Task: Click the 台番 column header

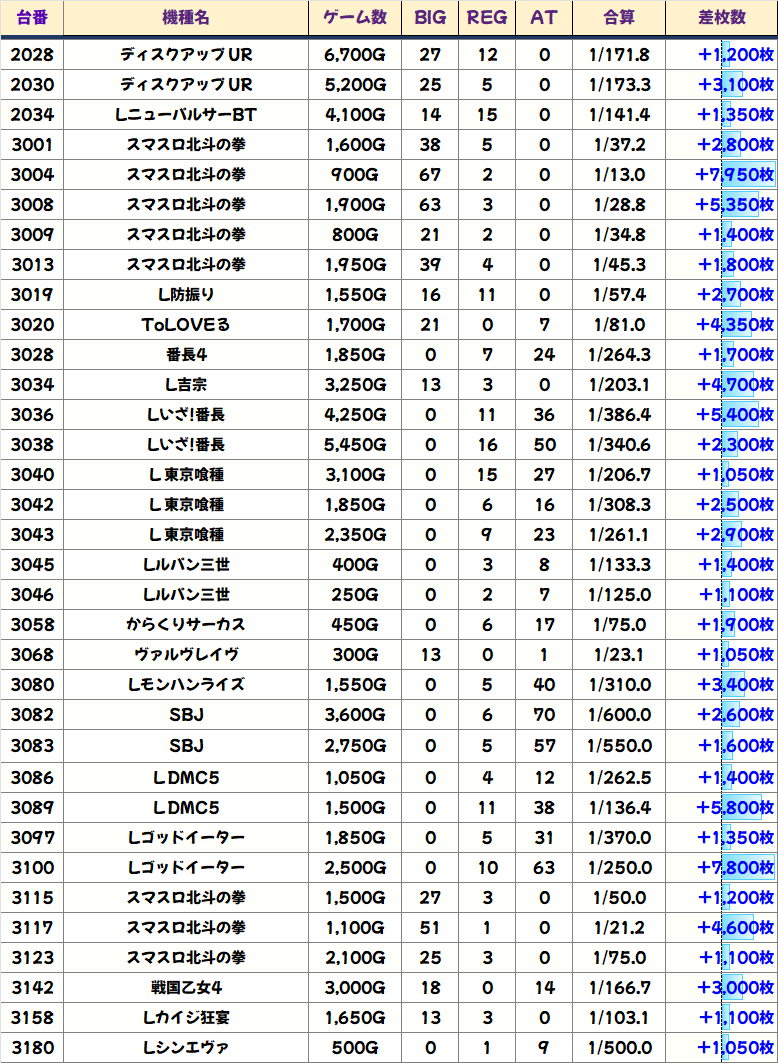Action: (x=32, y=18)
